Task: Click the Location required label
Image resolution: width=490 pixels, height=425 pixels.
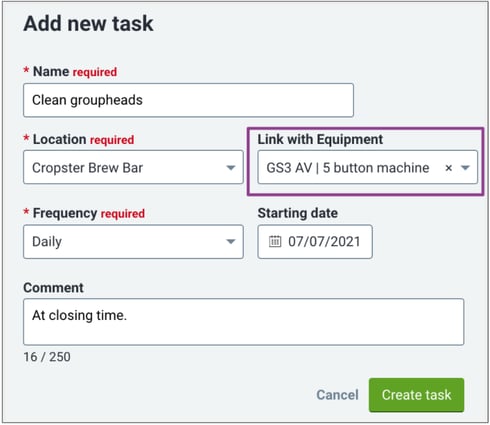Action: [79, 139]
